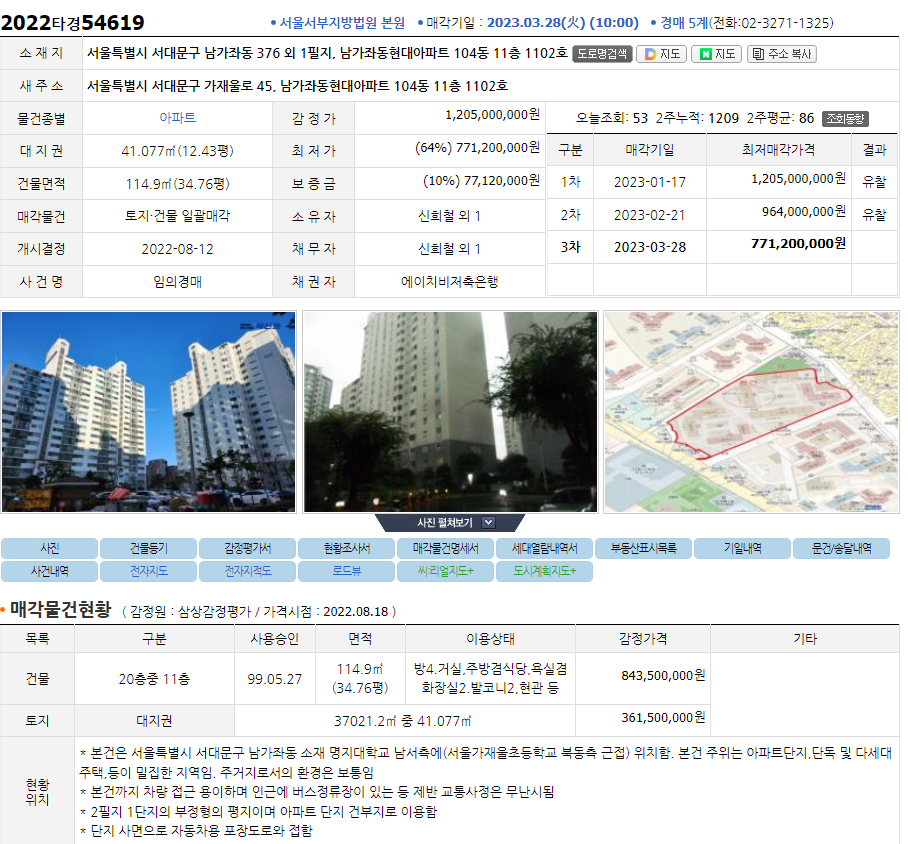Click the 토지·건물 일괄매각 cell

coord(177,216)
